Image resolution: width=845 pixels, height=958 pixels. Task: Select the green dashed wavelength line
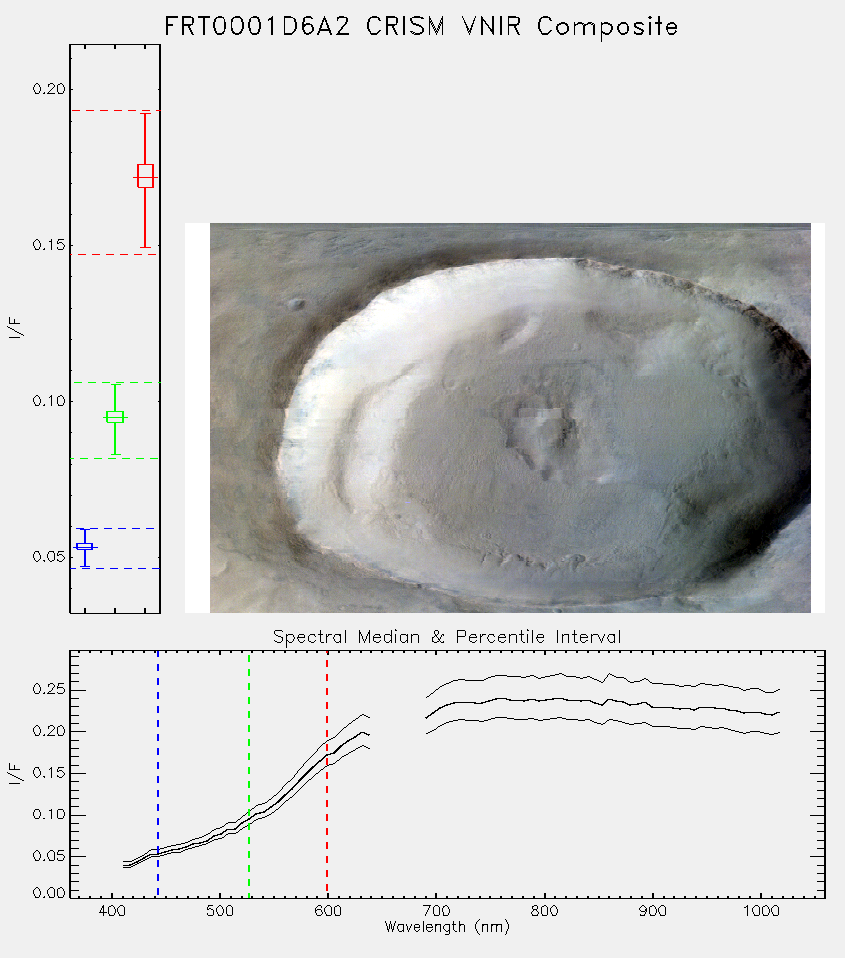[249, 773]
